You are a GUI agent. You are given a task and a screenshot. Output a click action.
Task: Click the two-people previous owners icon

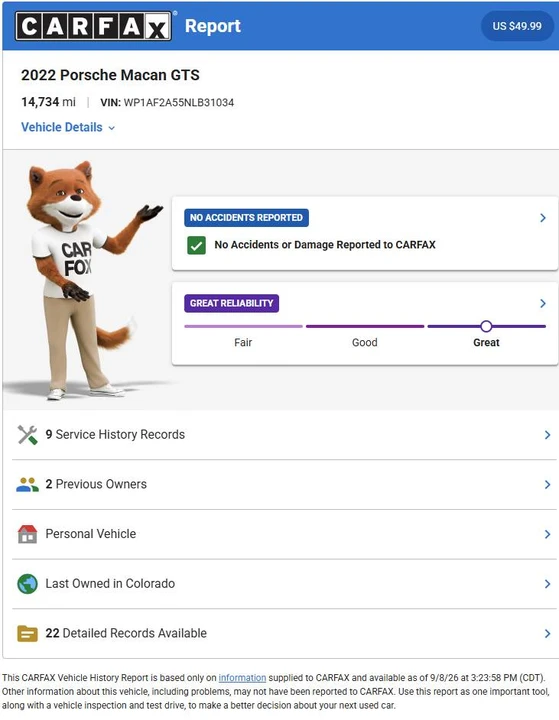(x=28, y=484)
